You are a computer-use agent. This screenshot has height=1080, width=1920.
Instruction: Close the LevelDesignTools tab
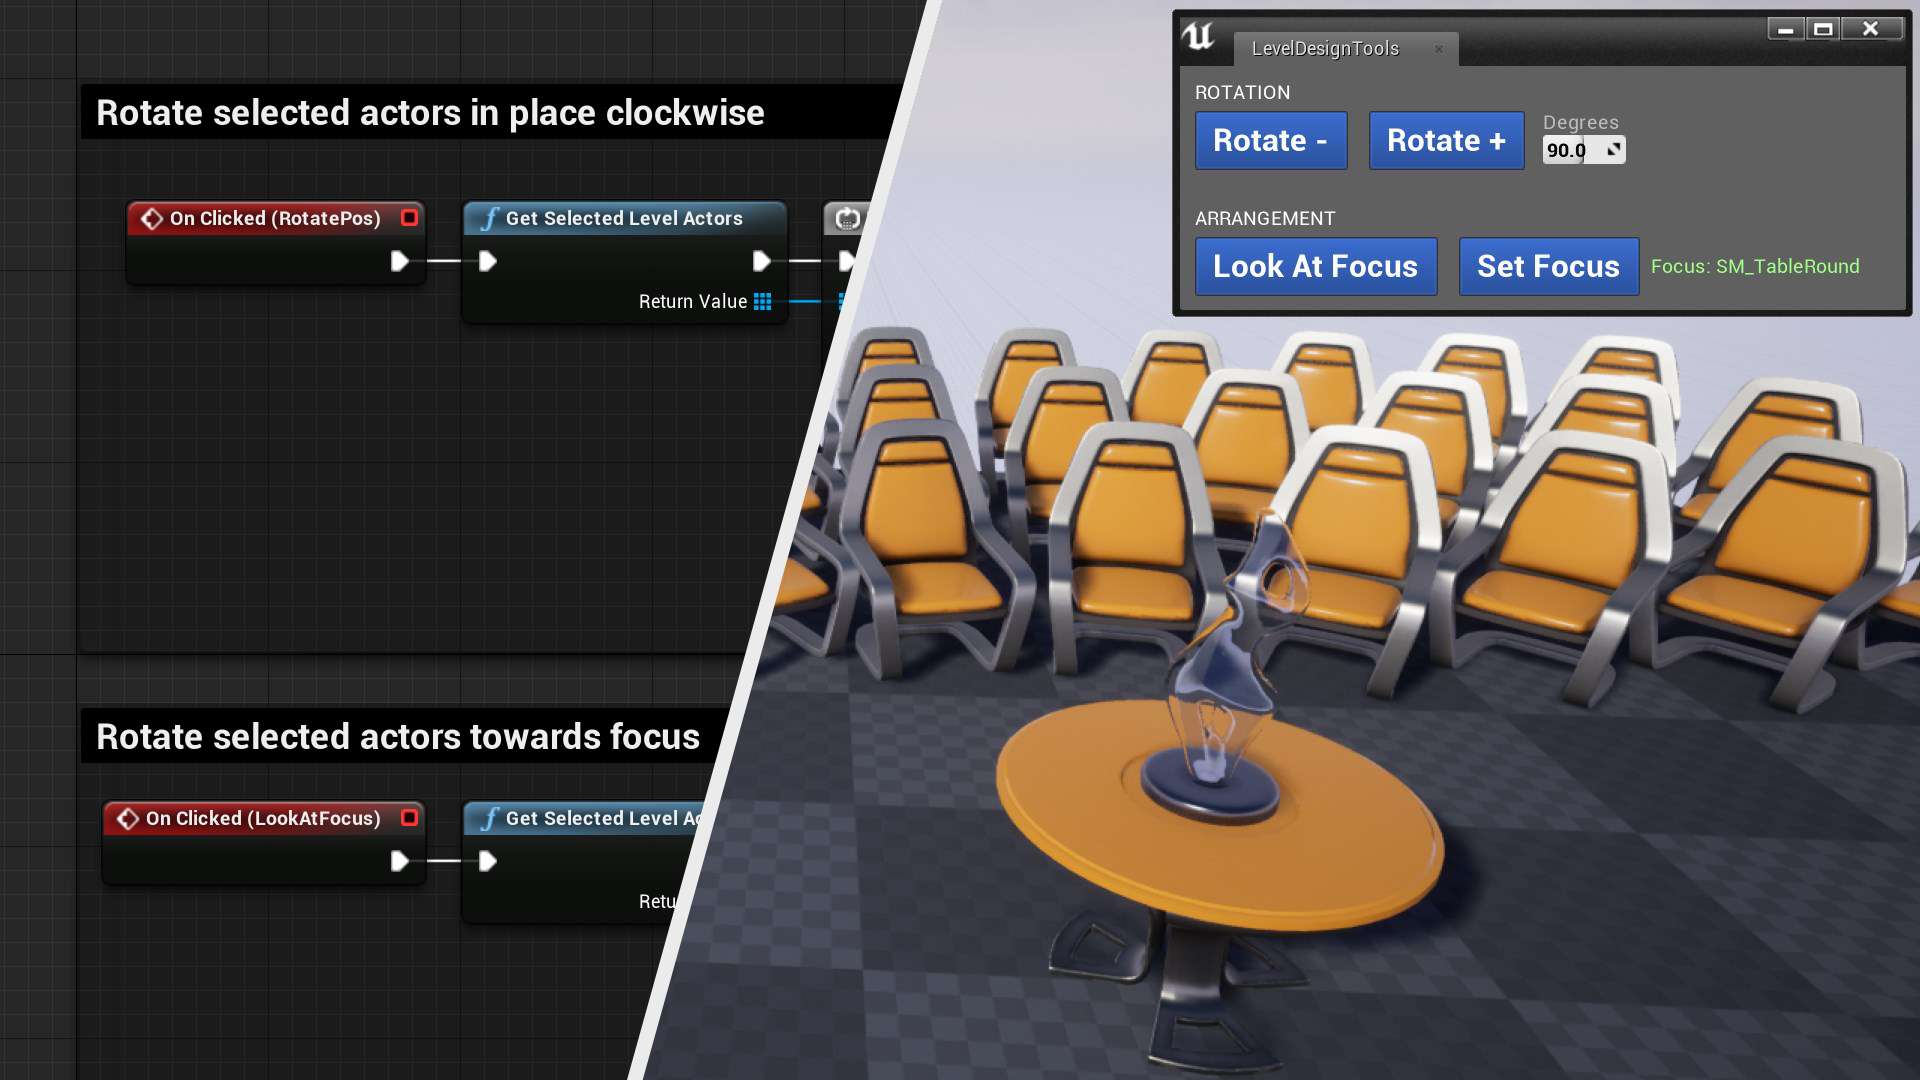tap(1439, 49)
